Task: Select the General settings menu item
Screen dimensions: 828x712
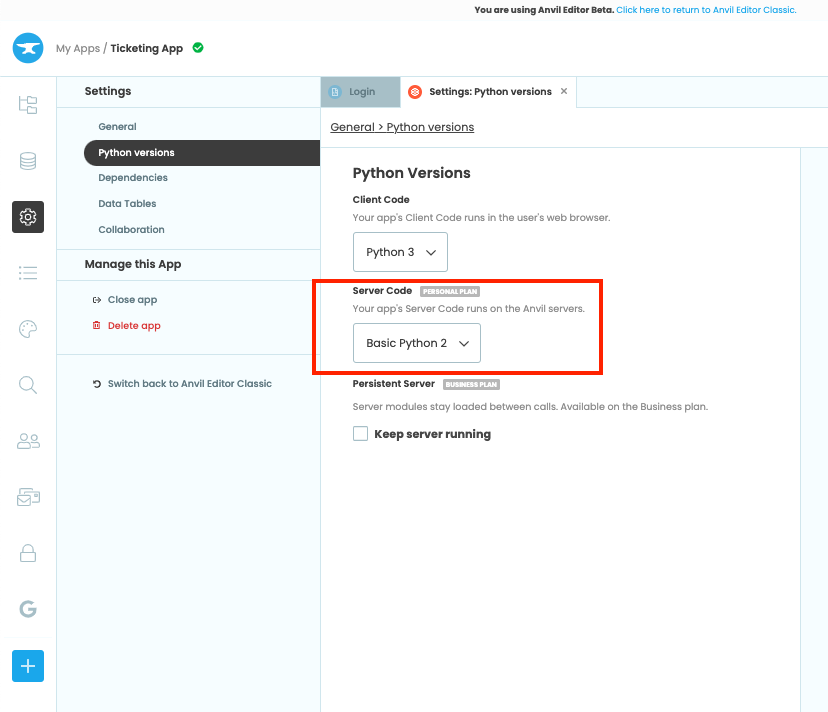Action: click(x=117, y=126)
